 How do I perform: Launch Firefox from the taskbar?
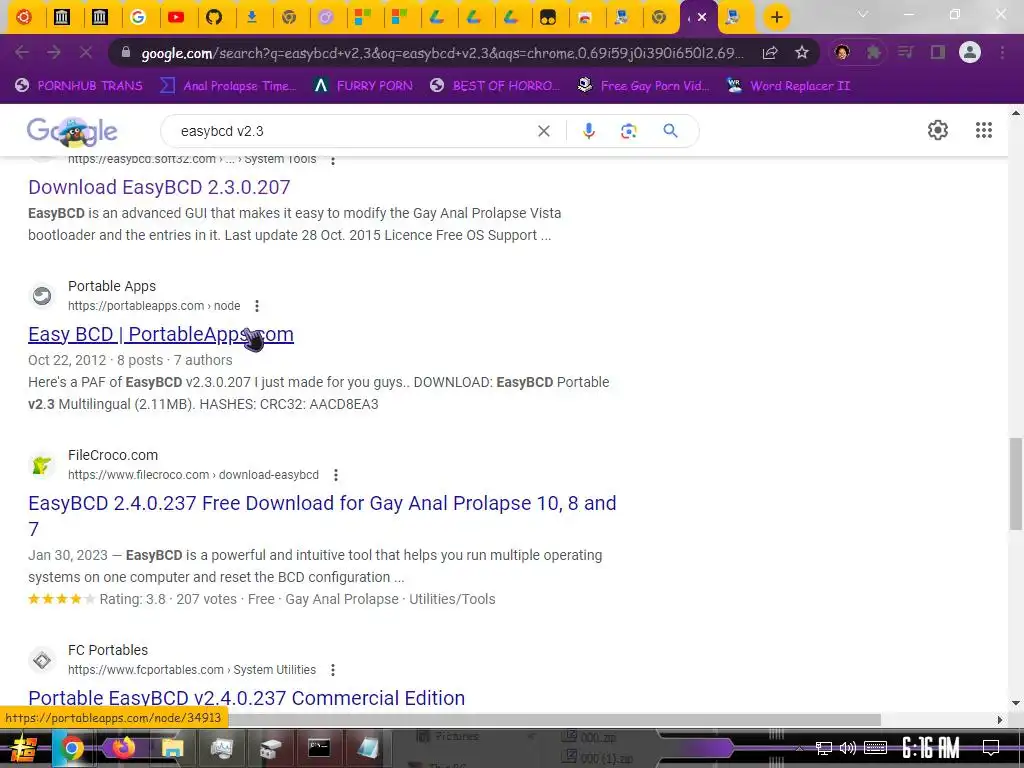[x=123, y=748]
